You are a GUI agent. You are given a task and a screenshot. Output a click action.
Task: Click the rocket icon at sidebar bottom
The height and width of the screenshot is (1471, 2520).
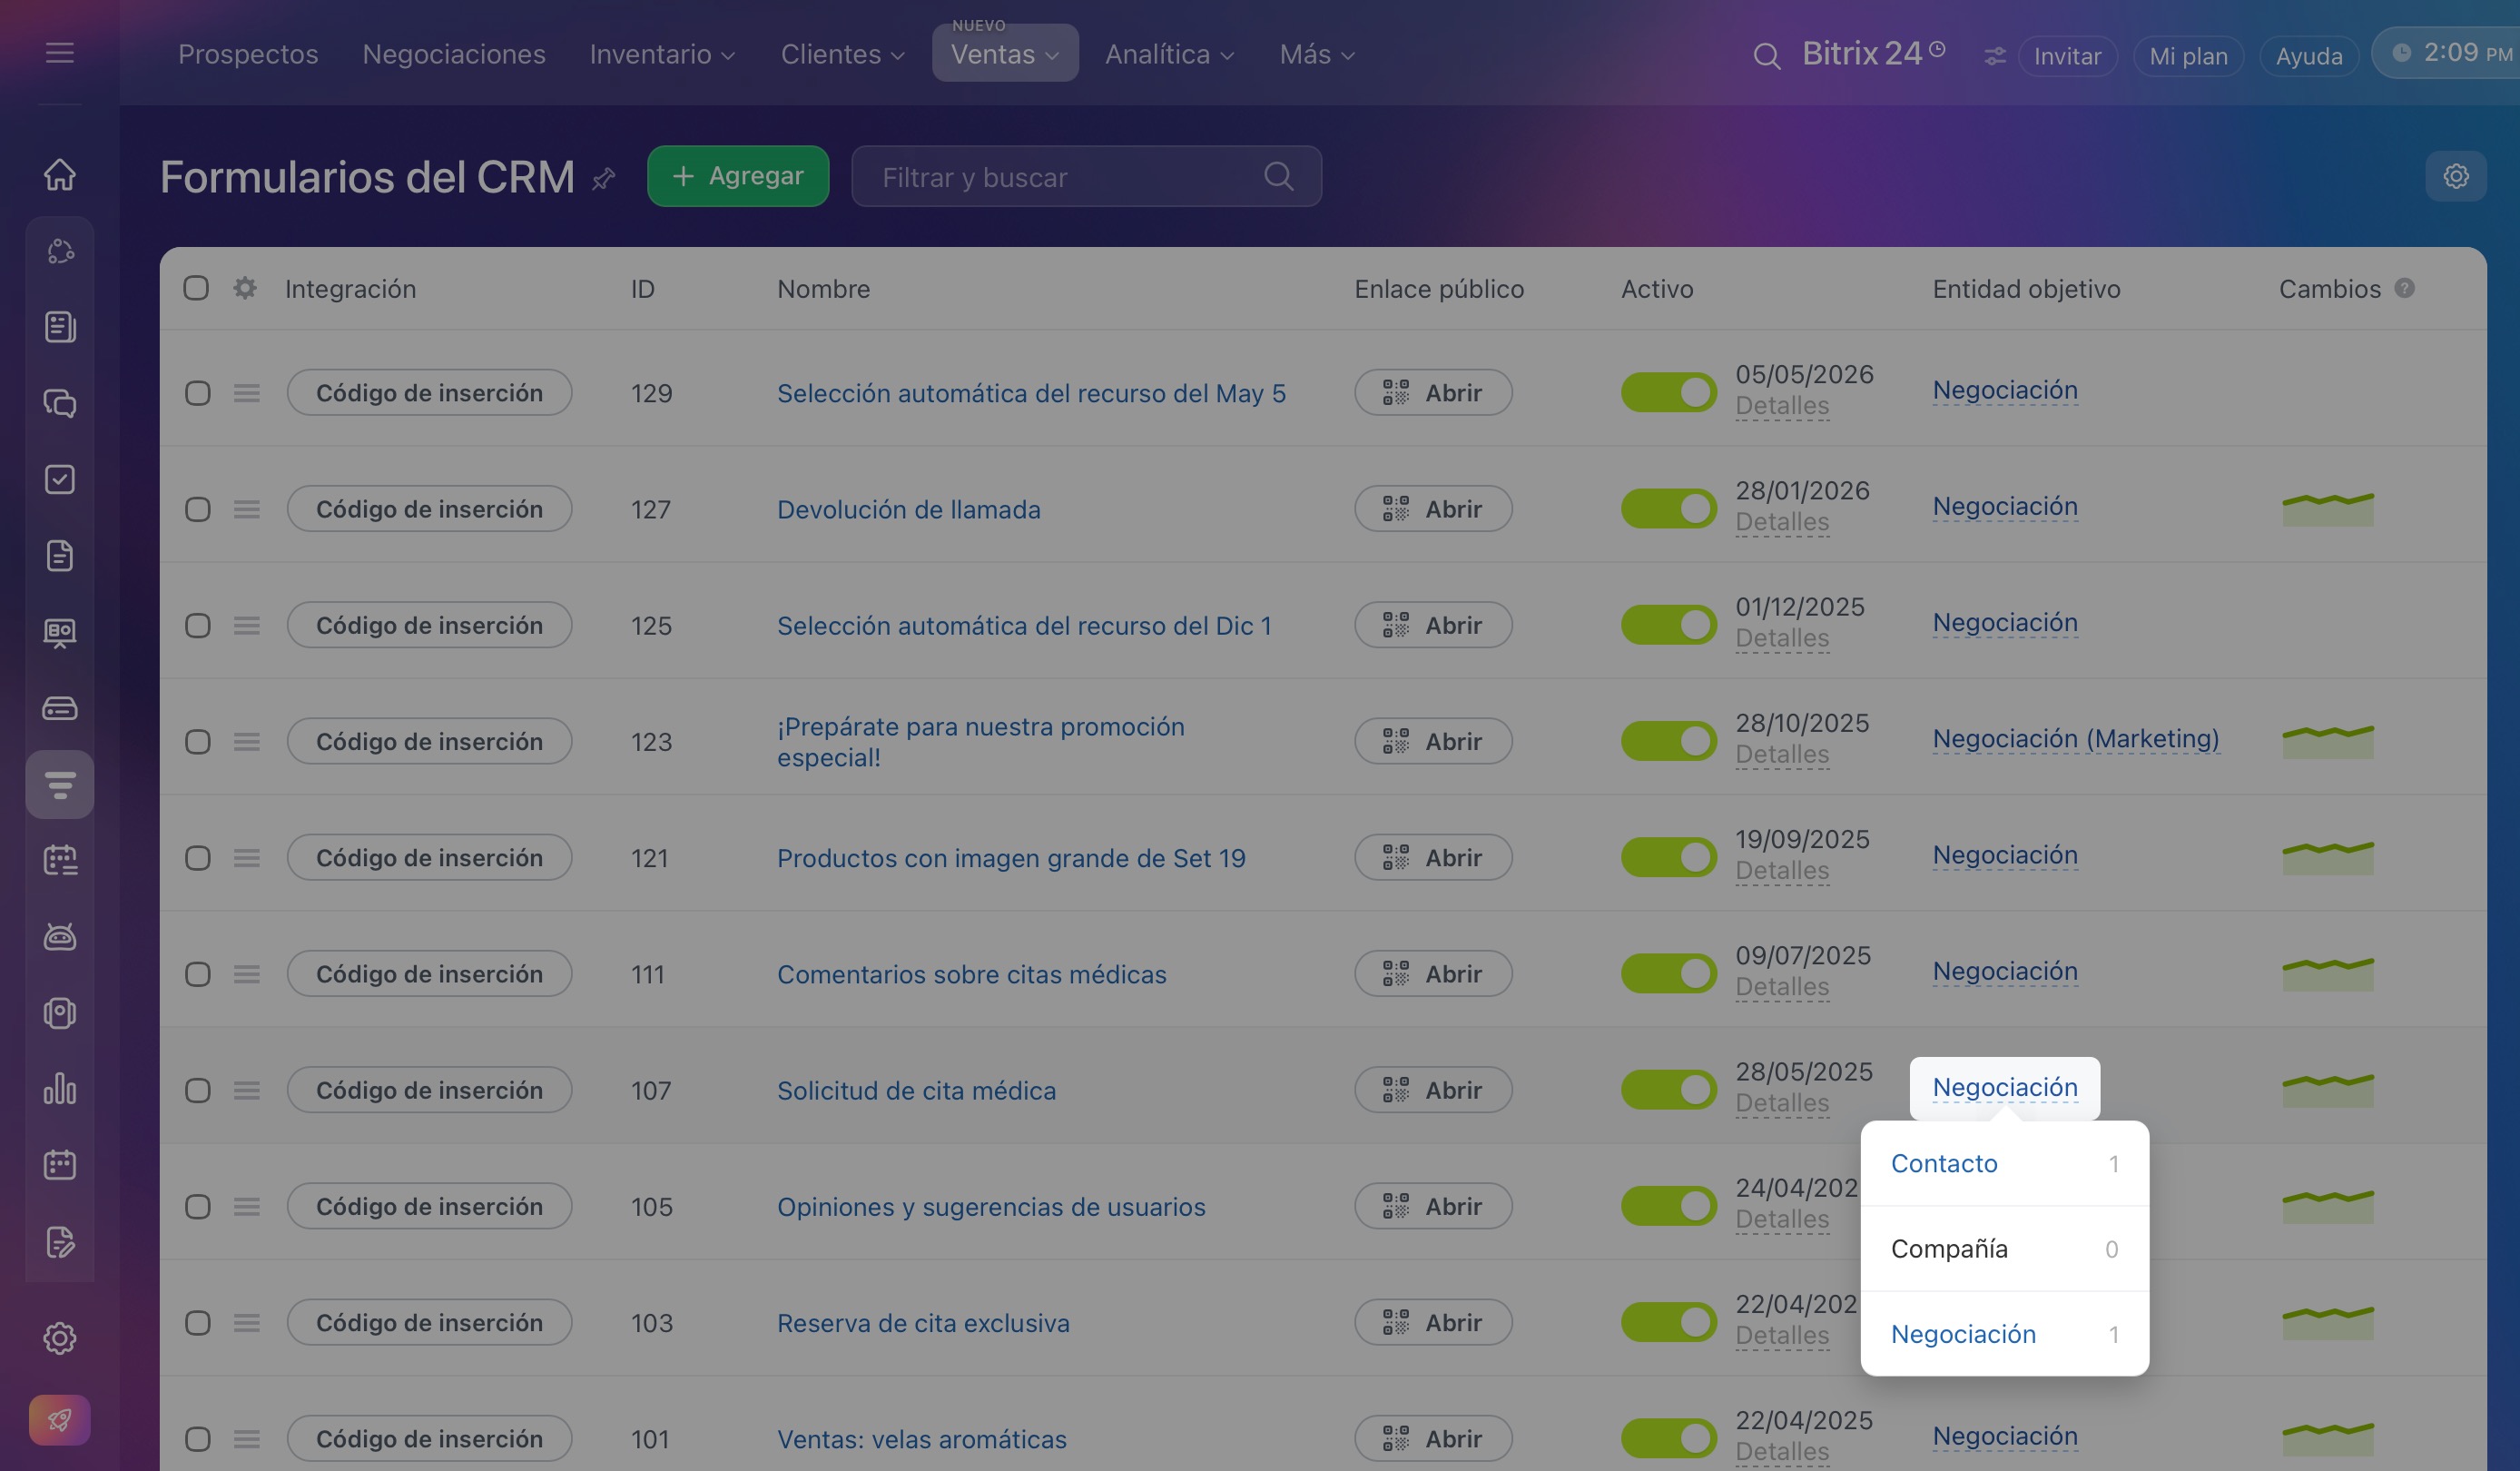point(60,1420)
